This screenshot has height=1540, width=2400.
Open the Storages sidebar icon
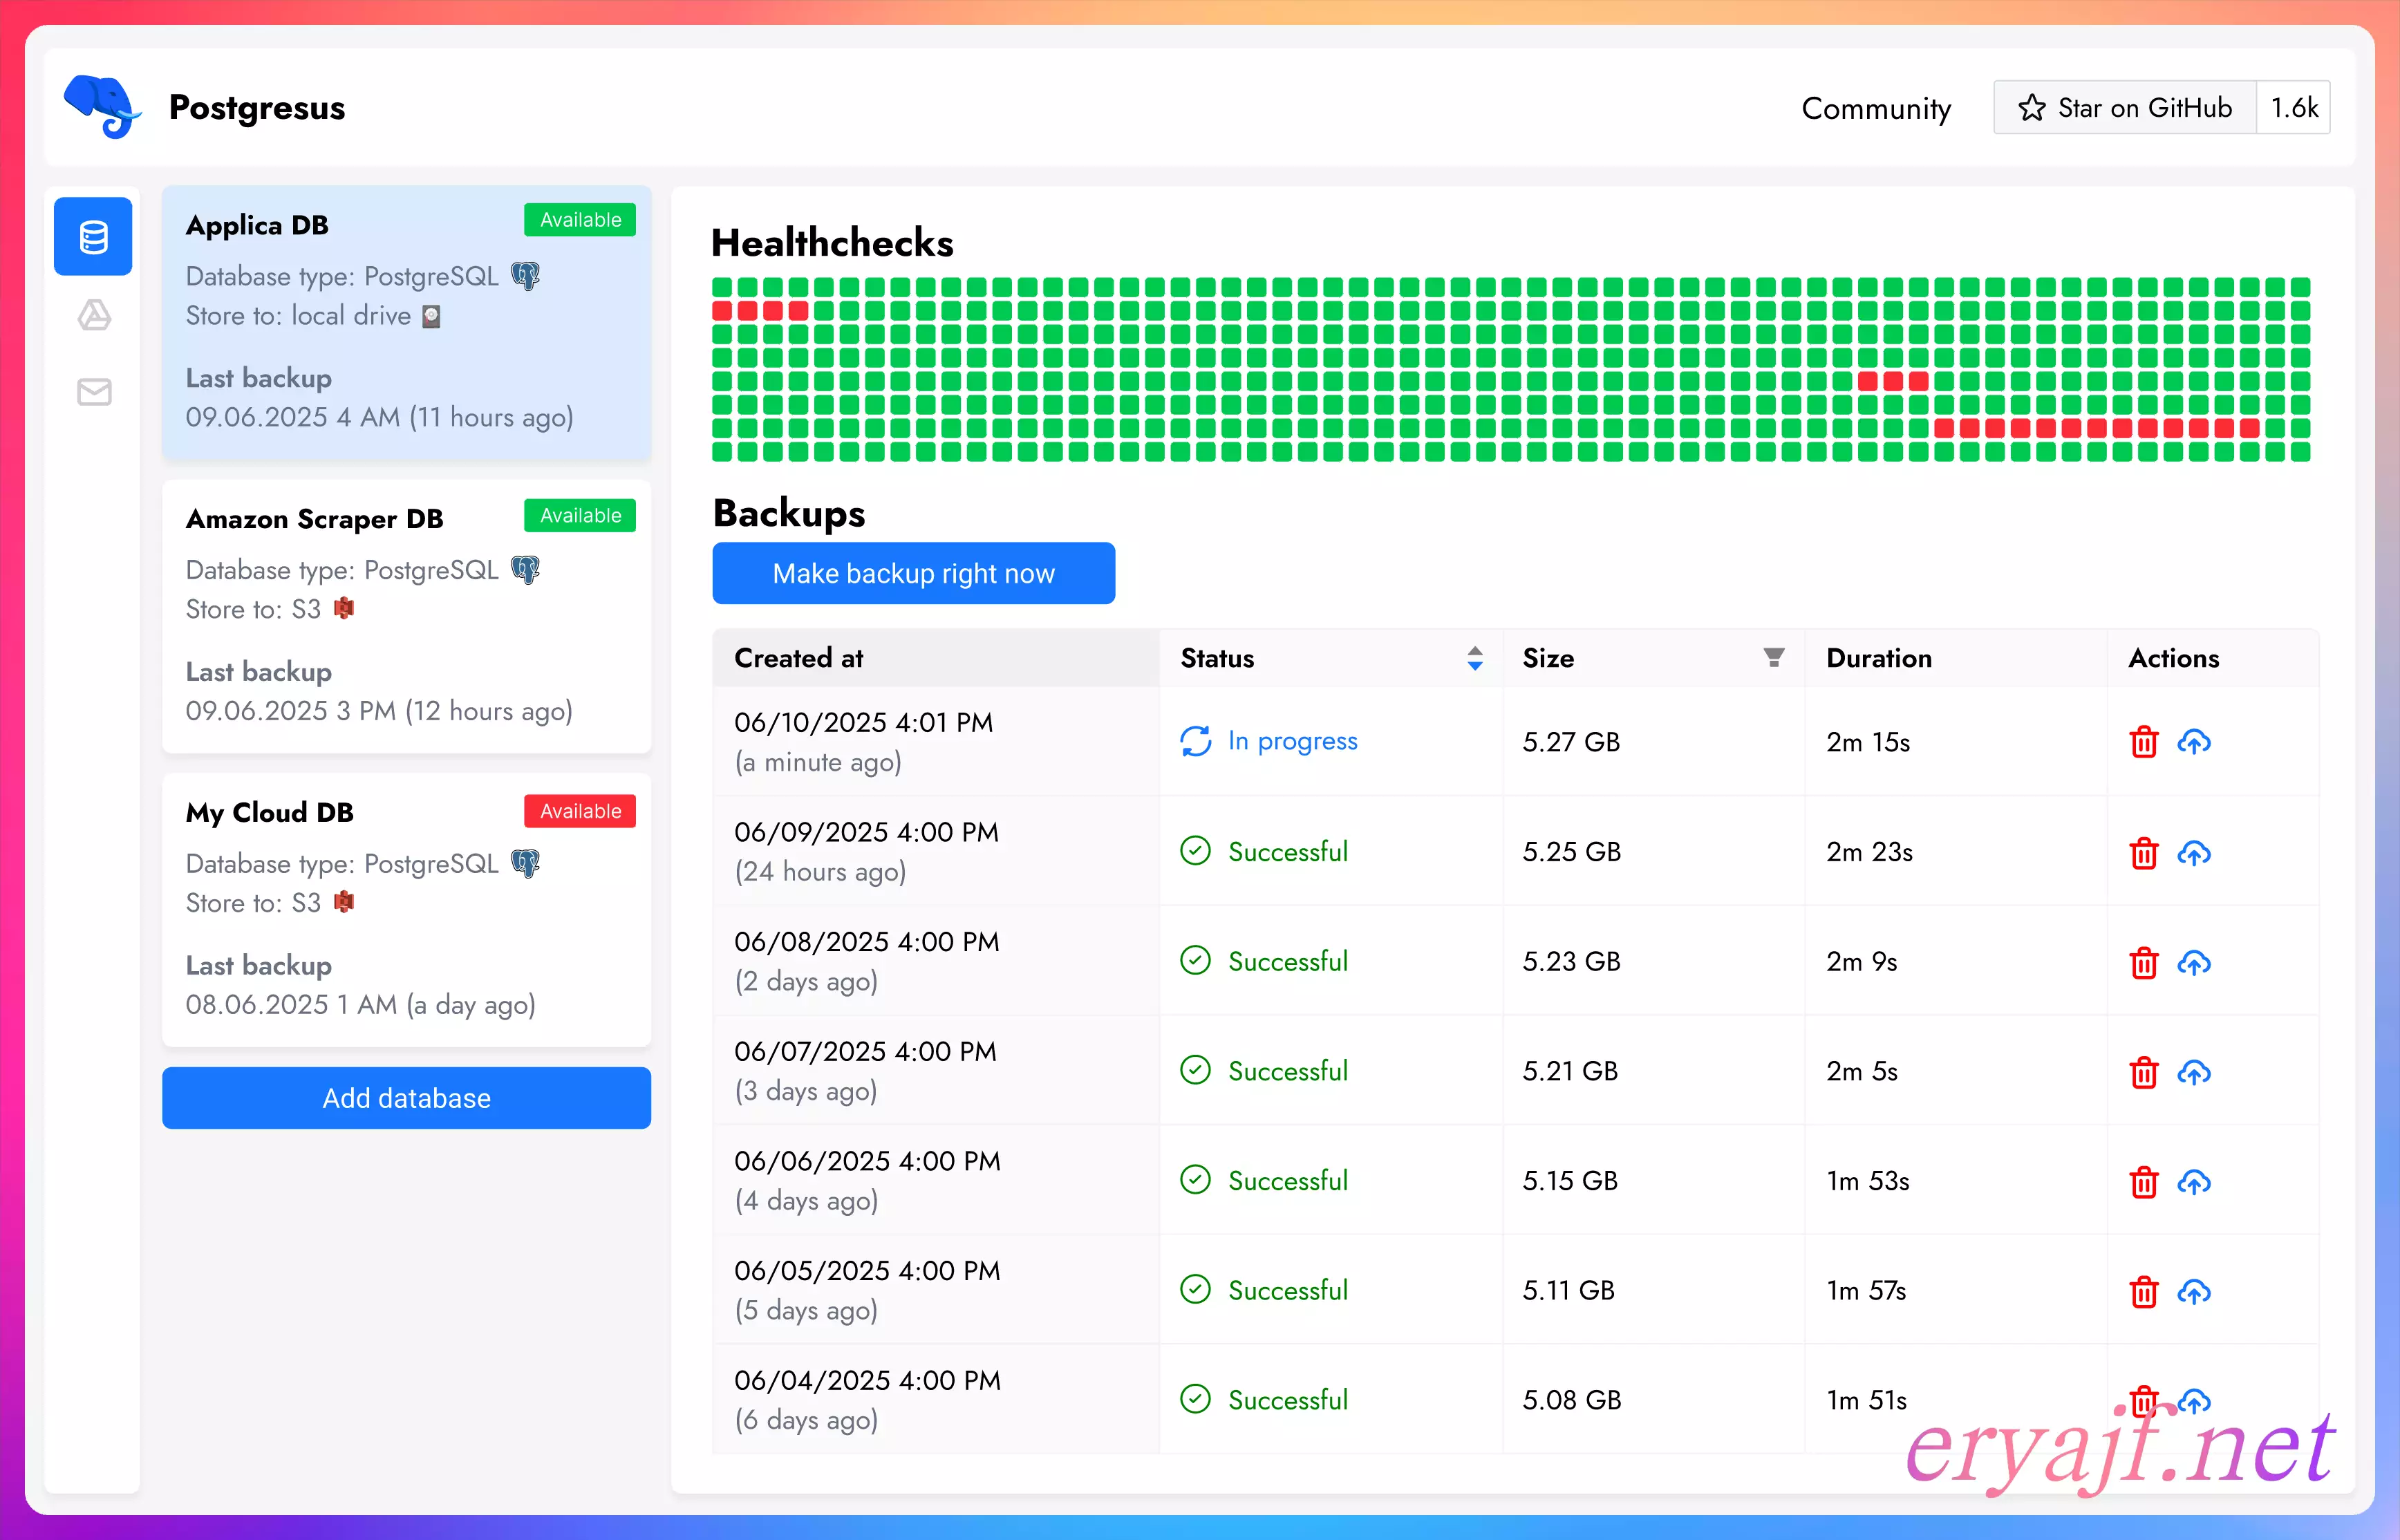(94, 315)
